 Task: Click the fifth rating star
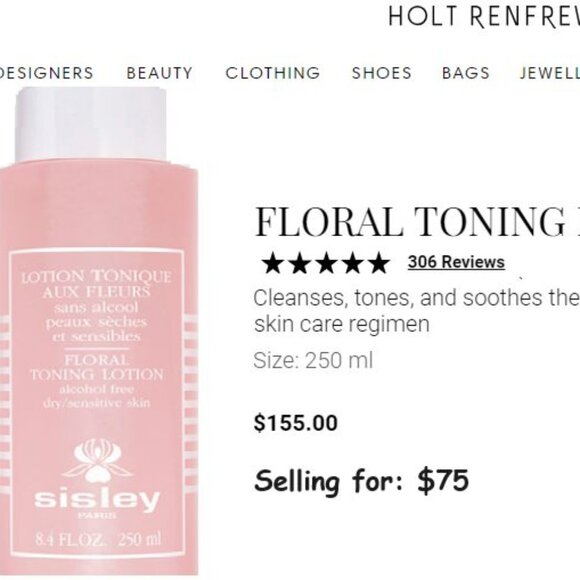378,263
